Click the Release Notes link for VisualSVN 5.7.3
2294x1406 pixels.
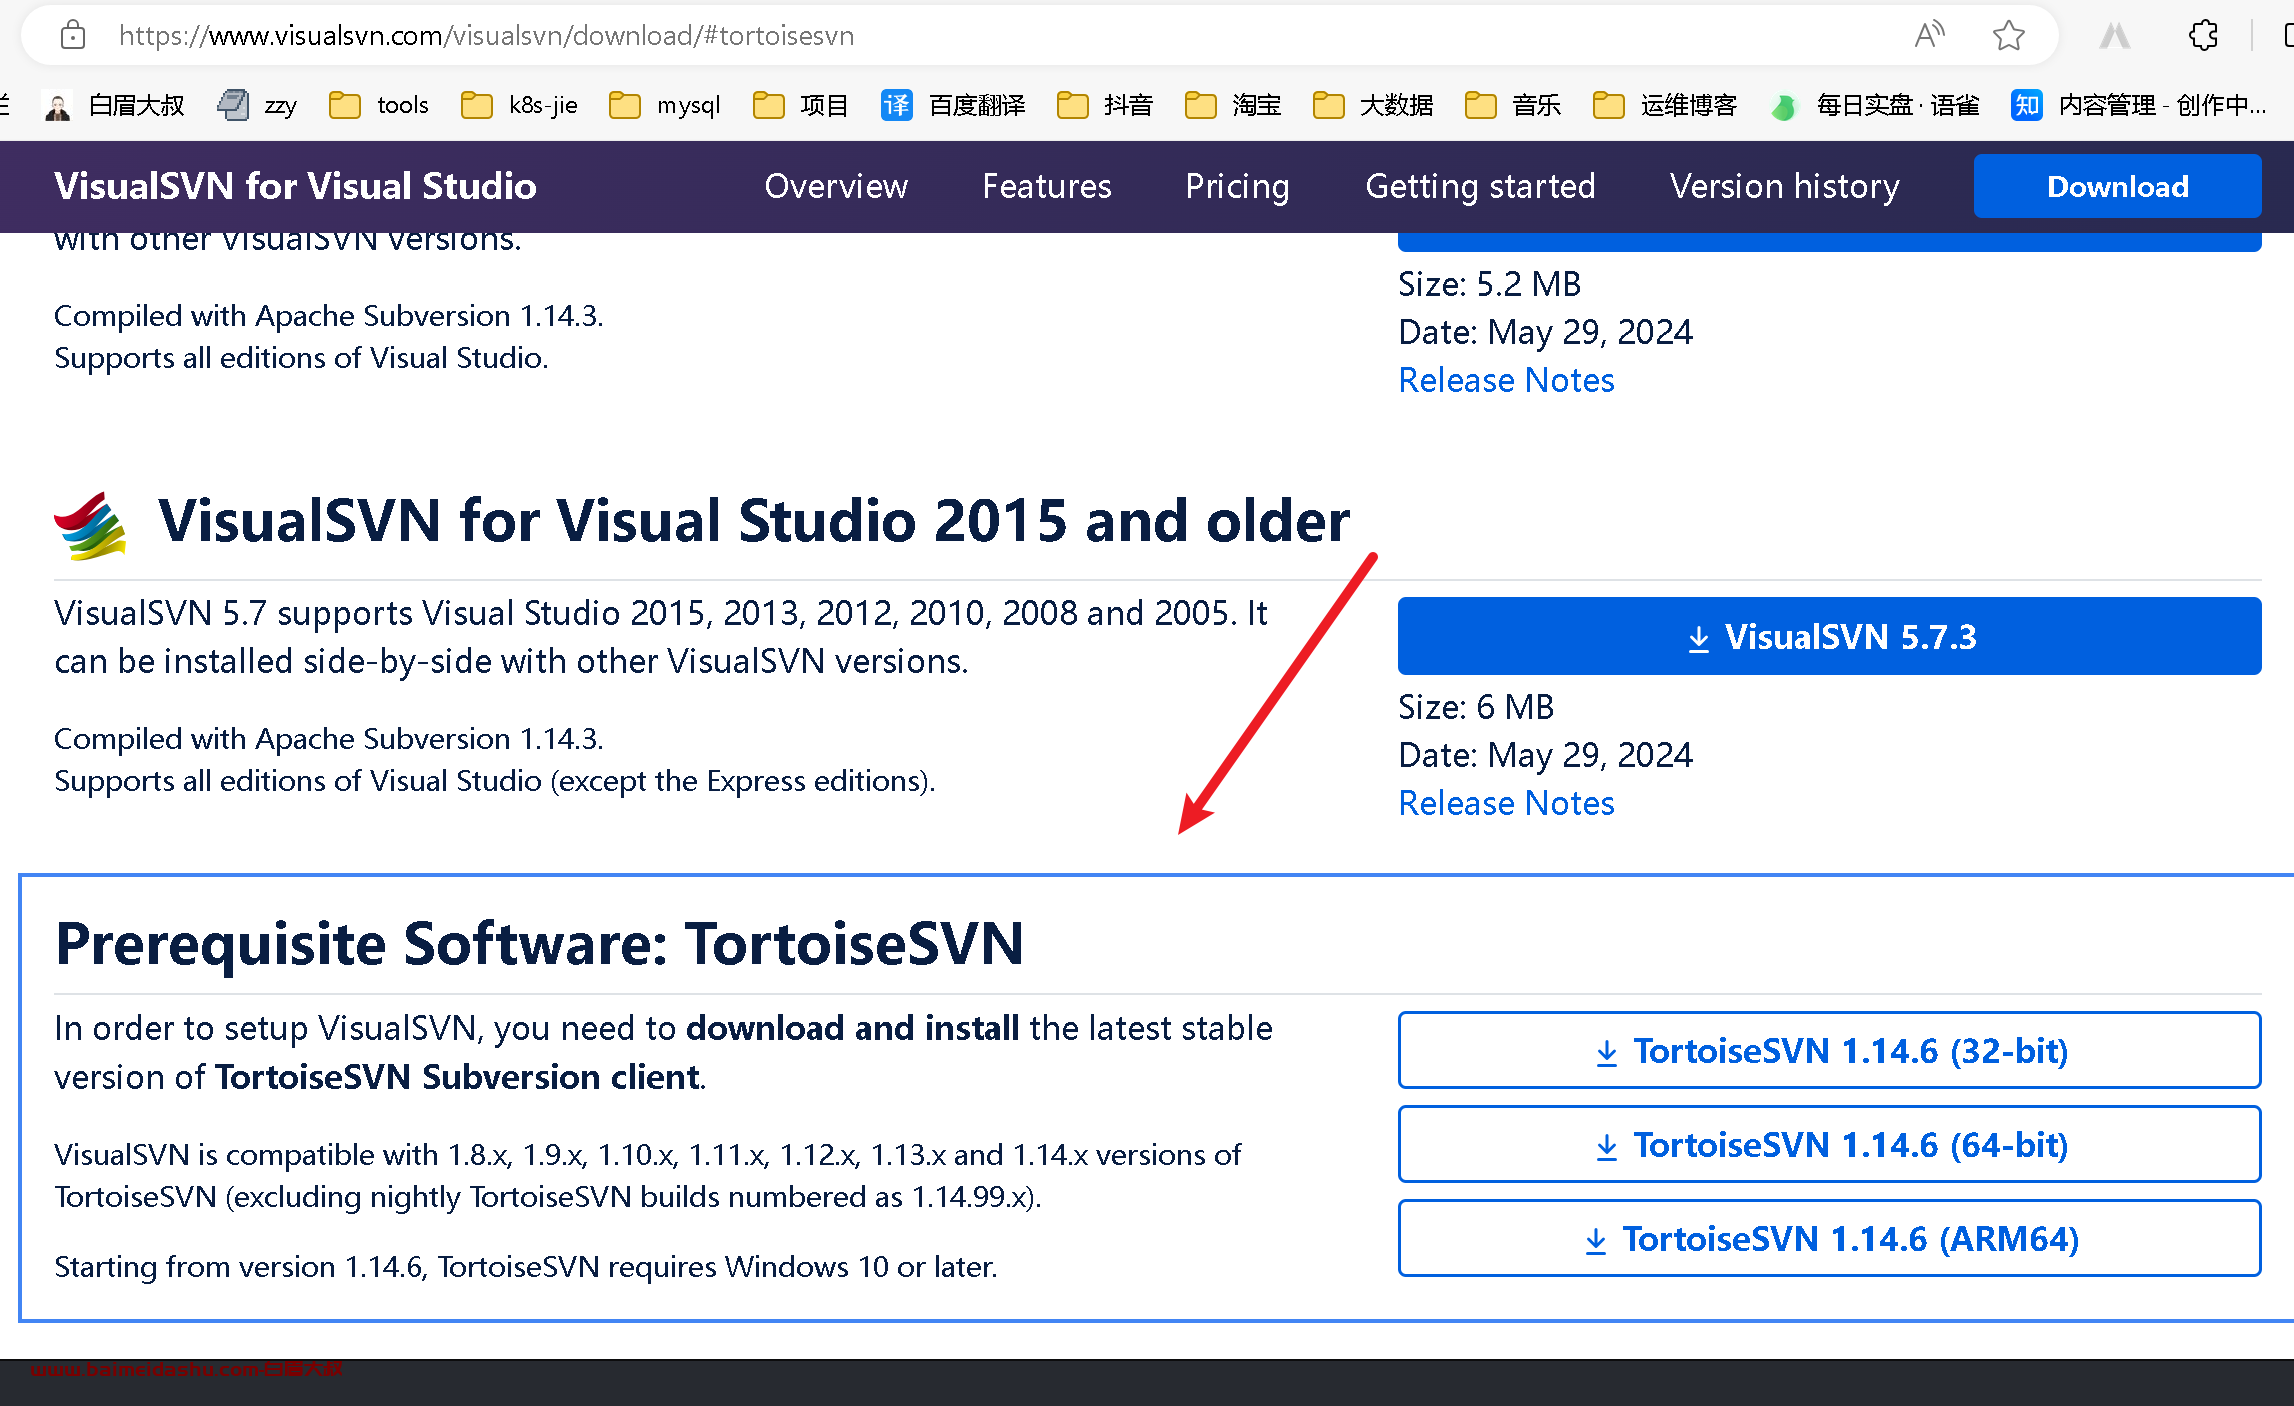(1506, 801)
